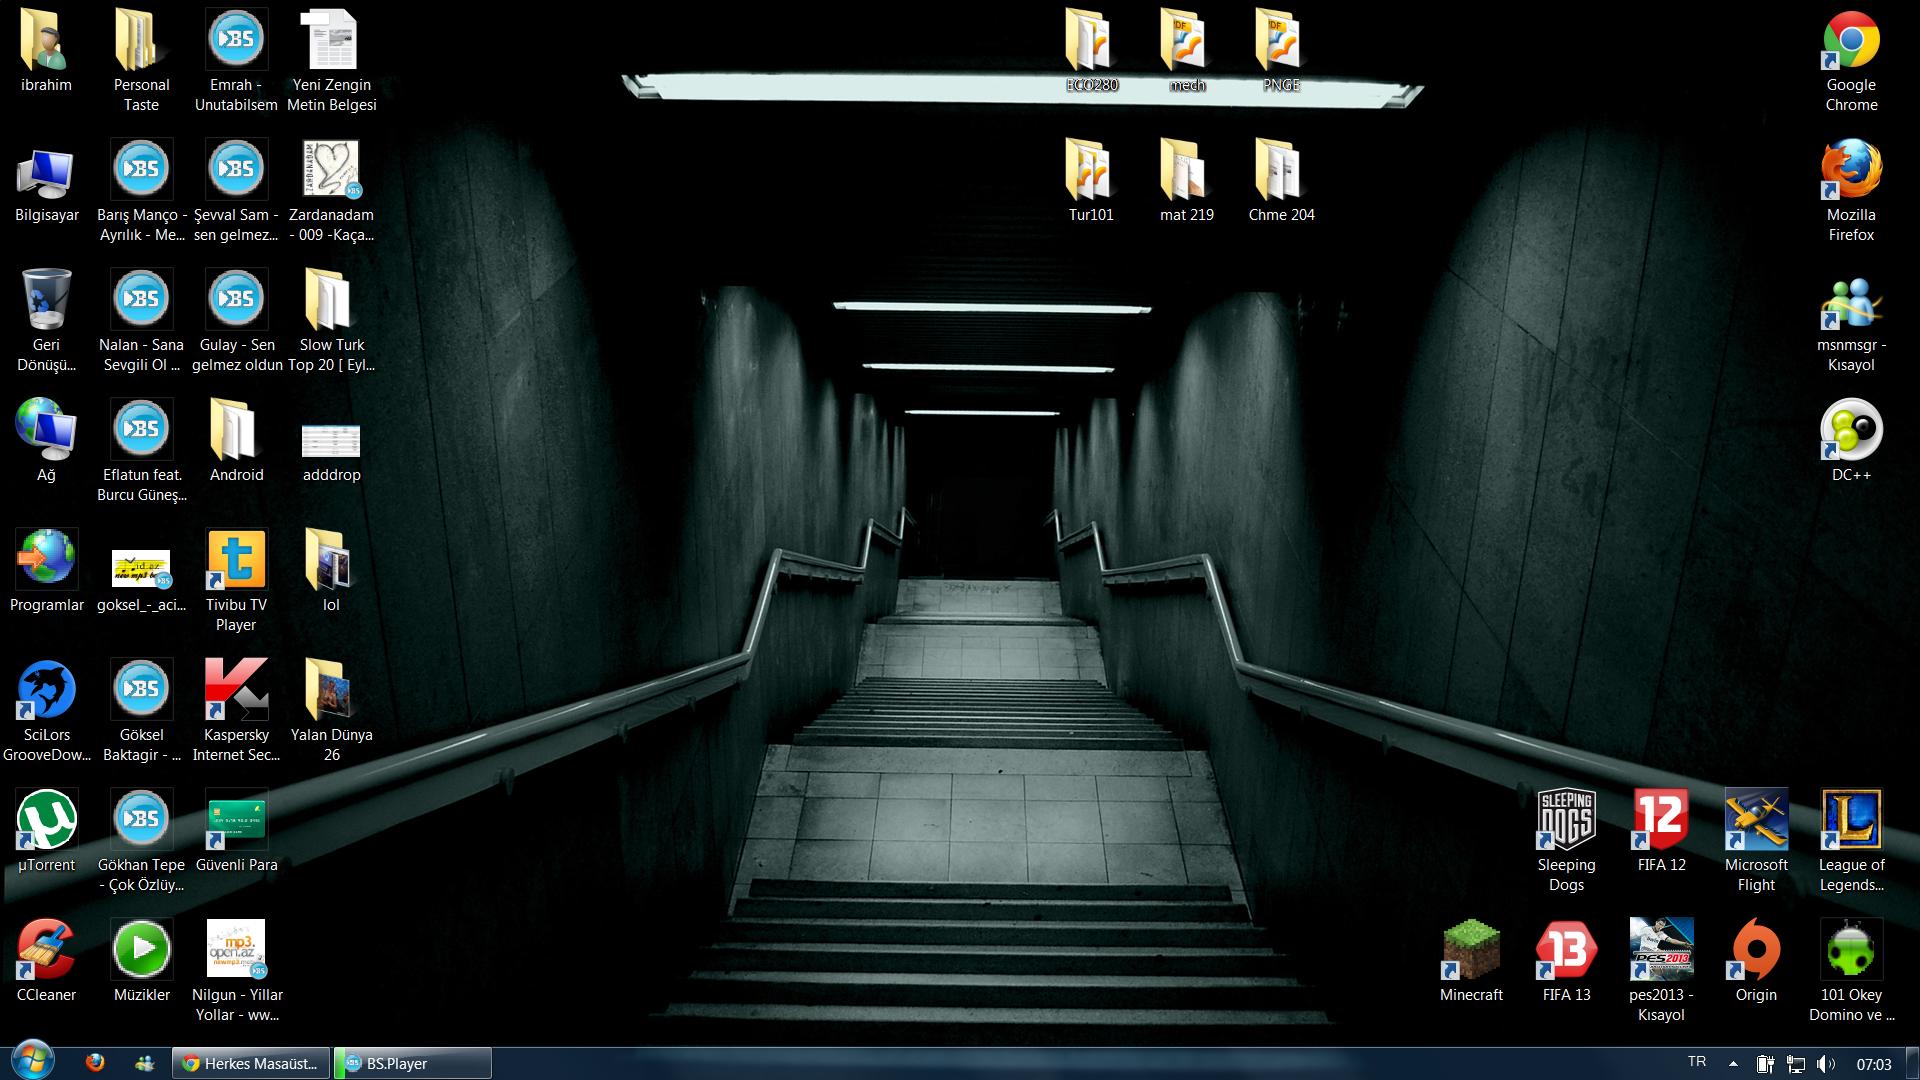Click the taskbar clock showing 07:03

pyautogui.click(x=1874, y=1064)
